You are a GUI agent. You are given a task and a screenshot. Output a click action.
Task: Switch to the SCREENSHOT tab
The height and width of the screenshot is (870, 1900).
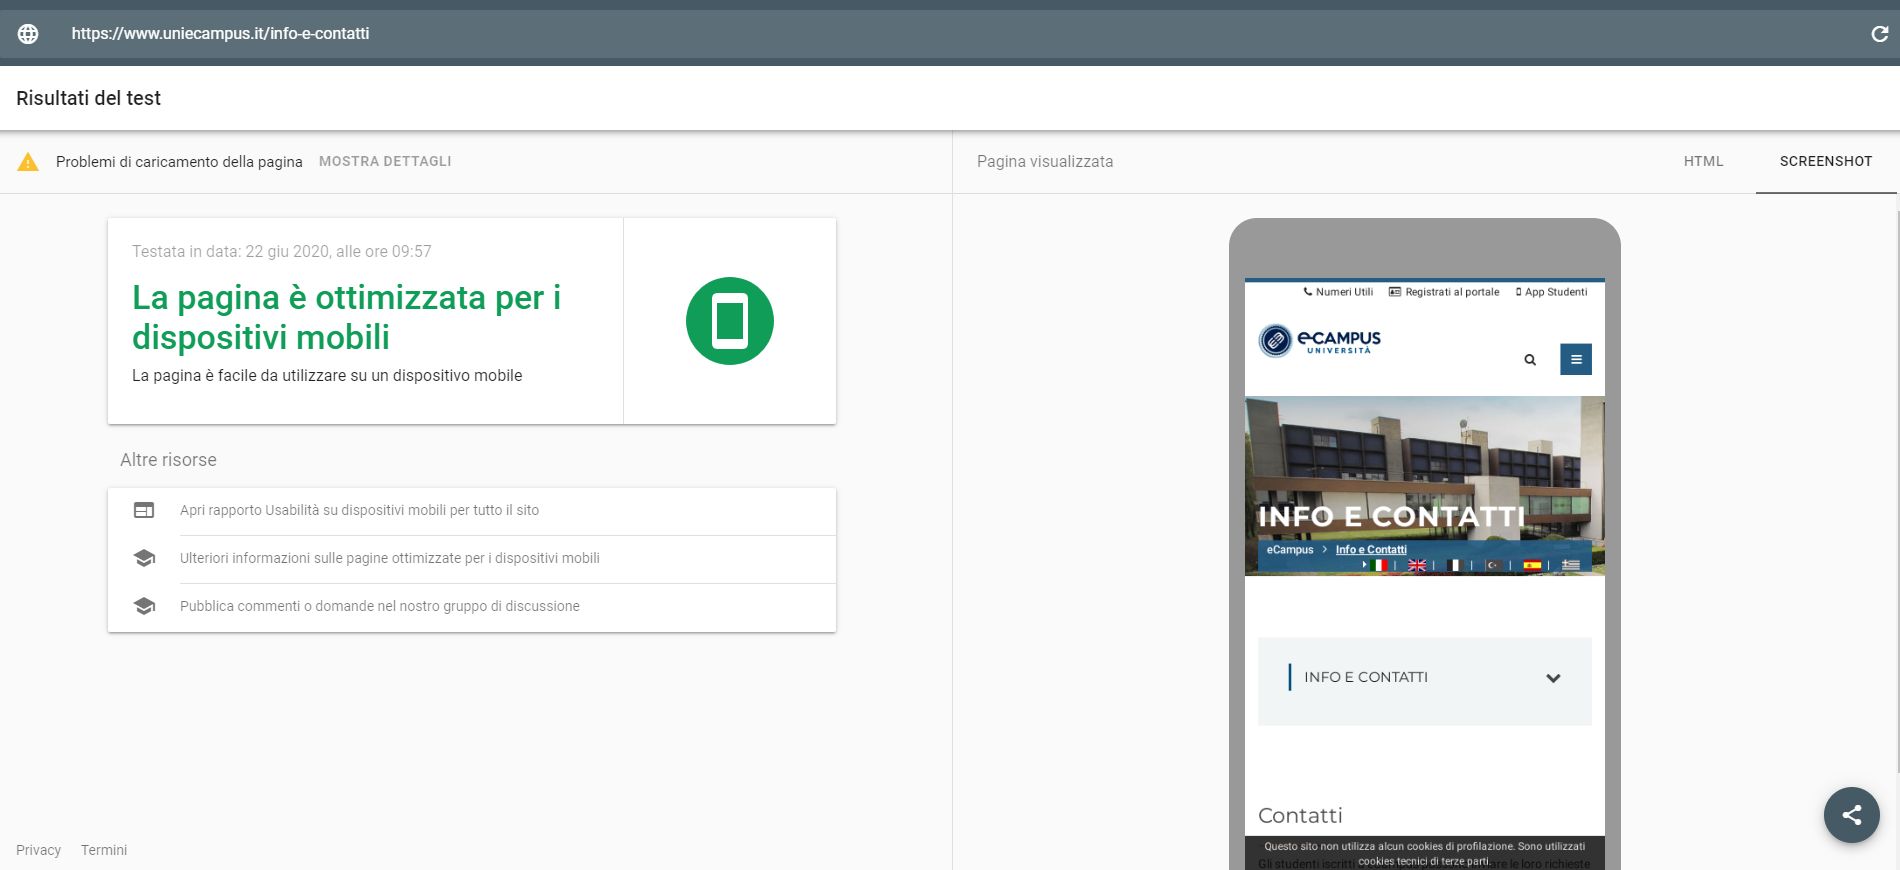click(x=1826, y=161)
